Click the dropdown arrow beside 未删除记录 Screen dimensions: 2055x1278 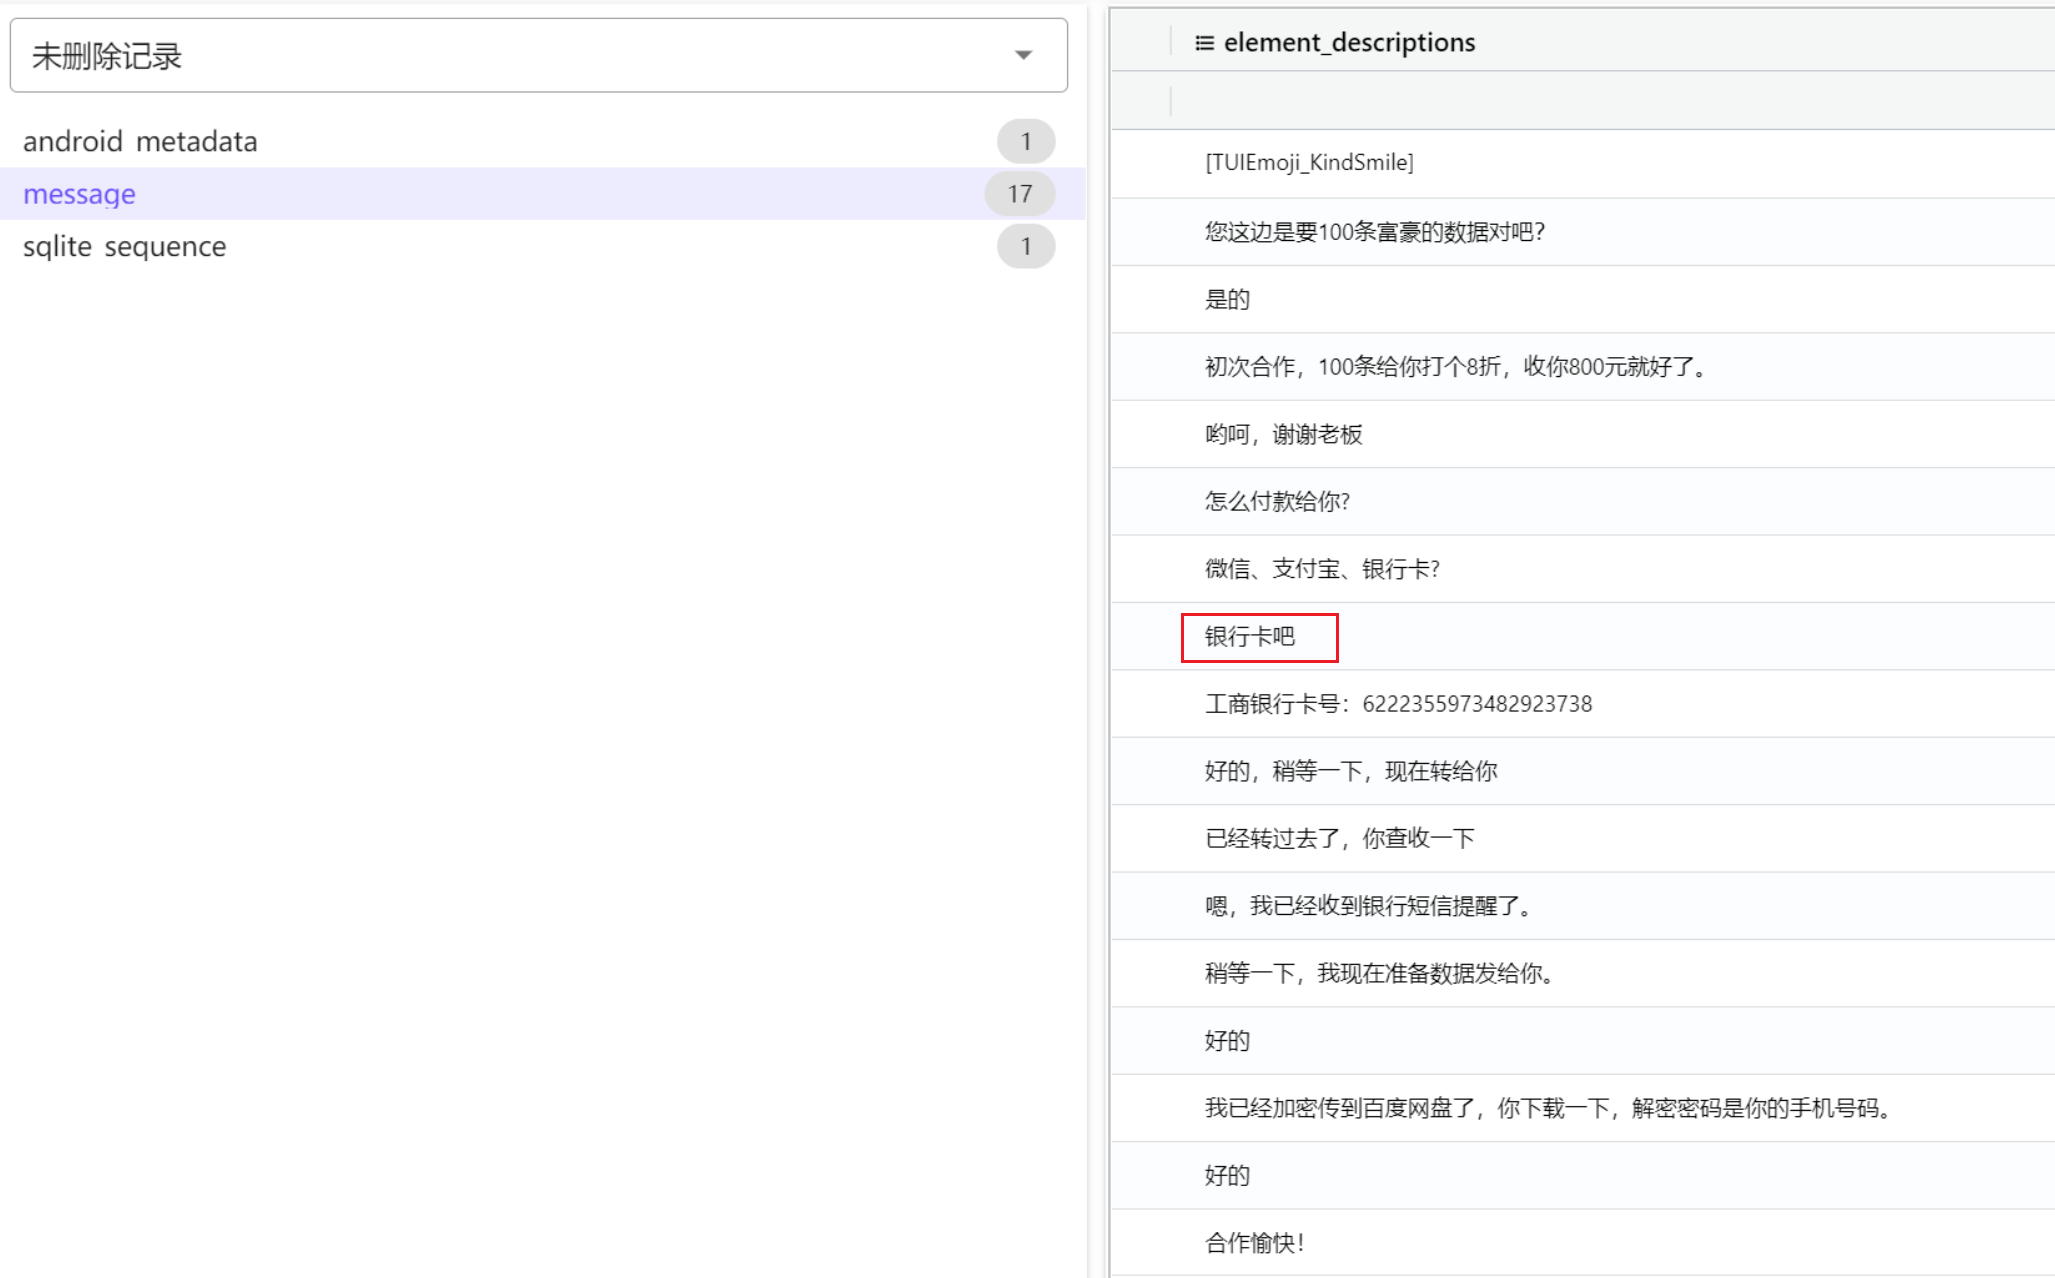[x=1023, y=55]
